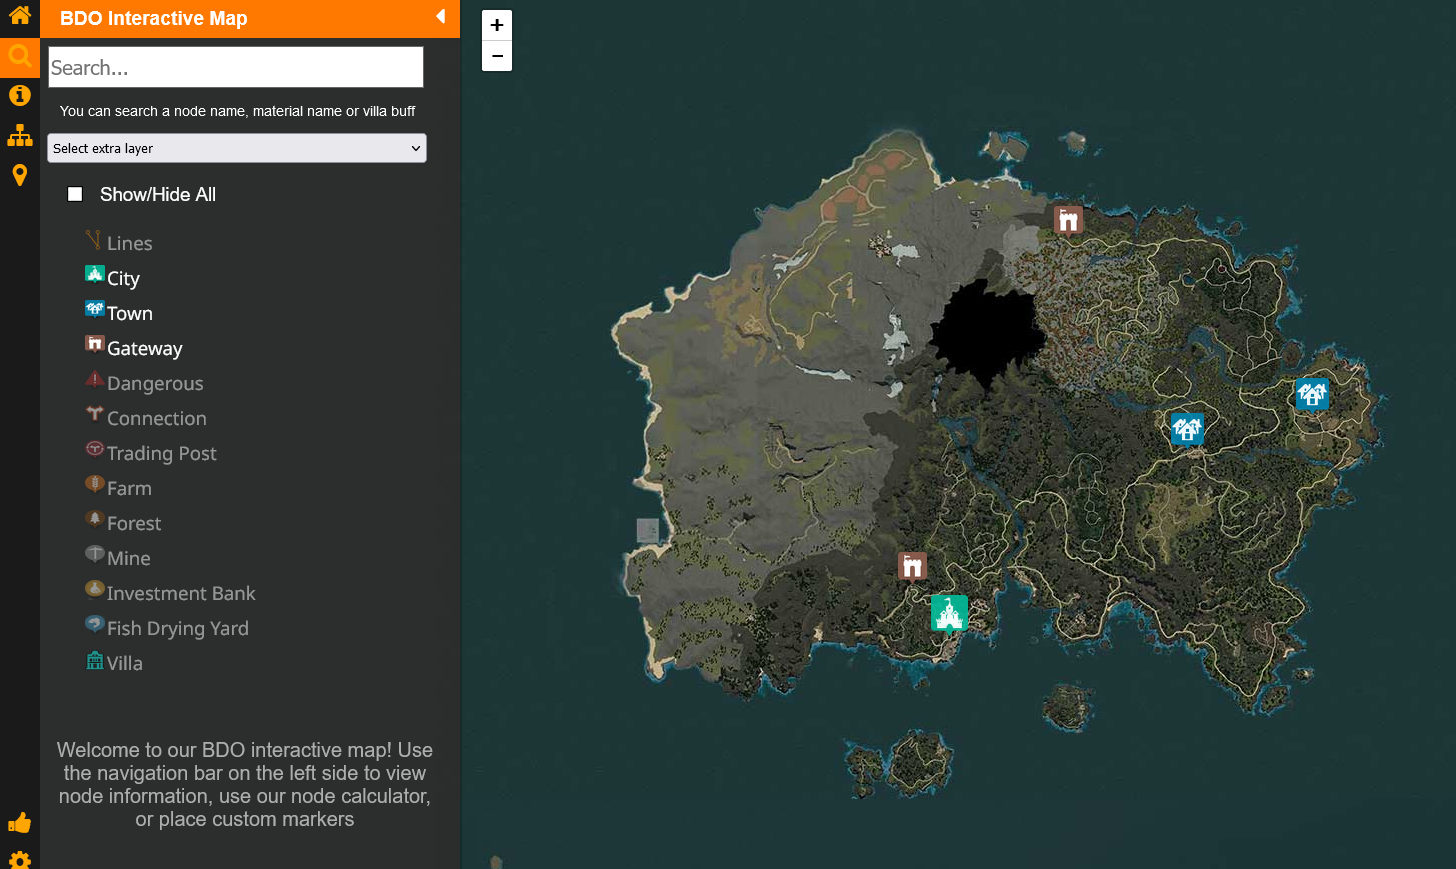Open the info sidebar tab
Viewport: 1456px width, 869px height.
(20, 95)
